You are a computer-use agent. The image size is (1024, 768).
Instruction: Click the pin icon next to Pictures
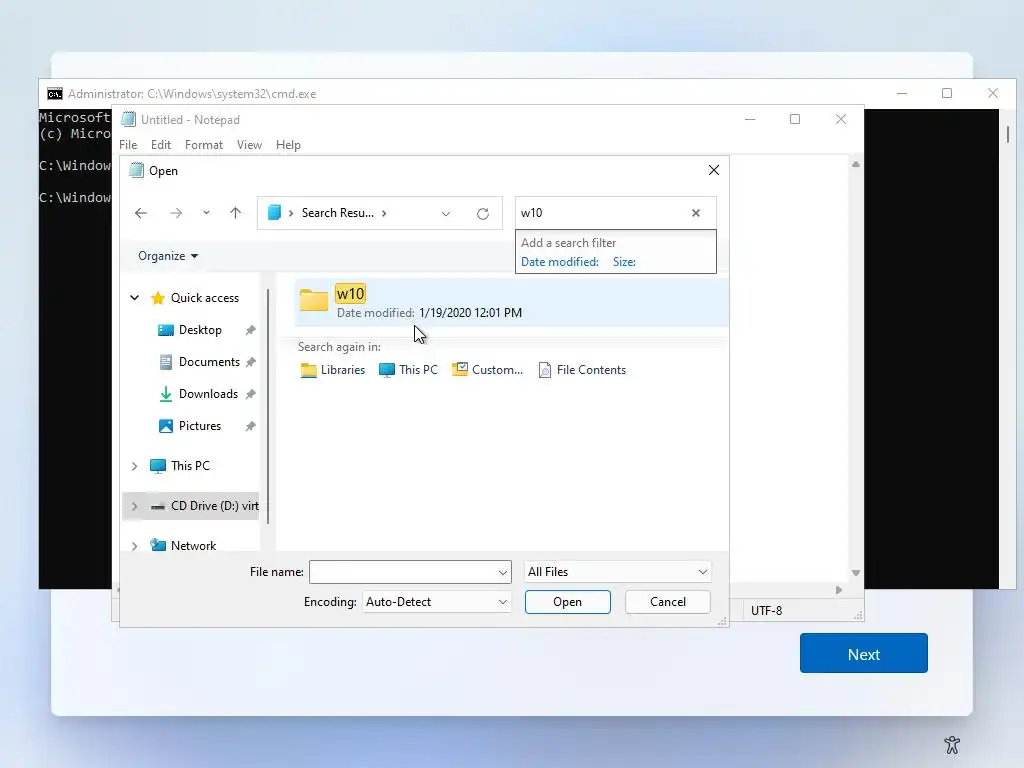(x=250, y=426)
